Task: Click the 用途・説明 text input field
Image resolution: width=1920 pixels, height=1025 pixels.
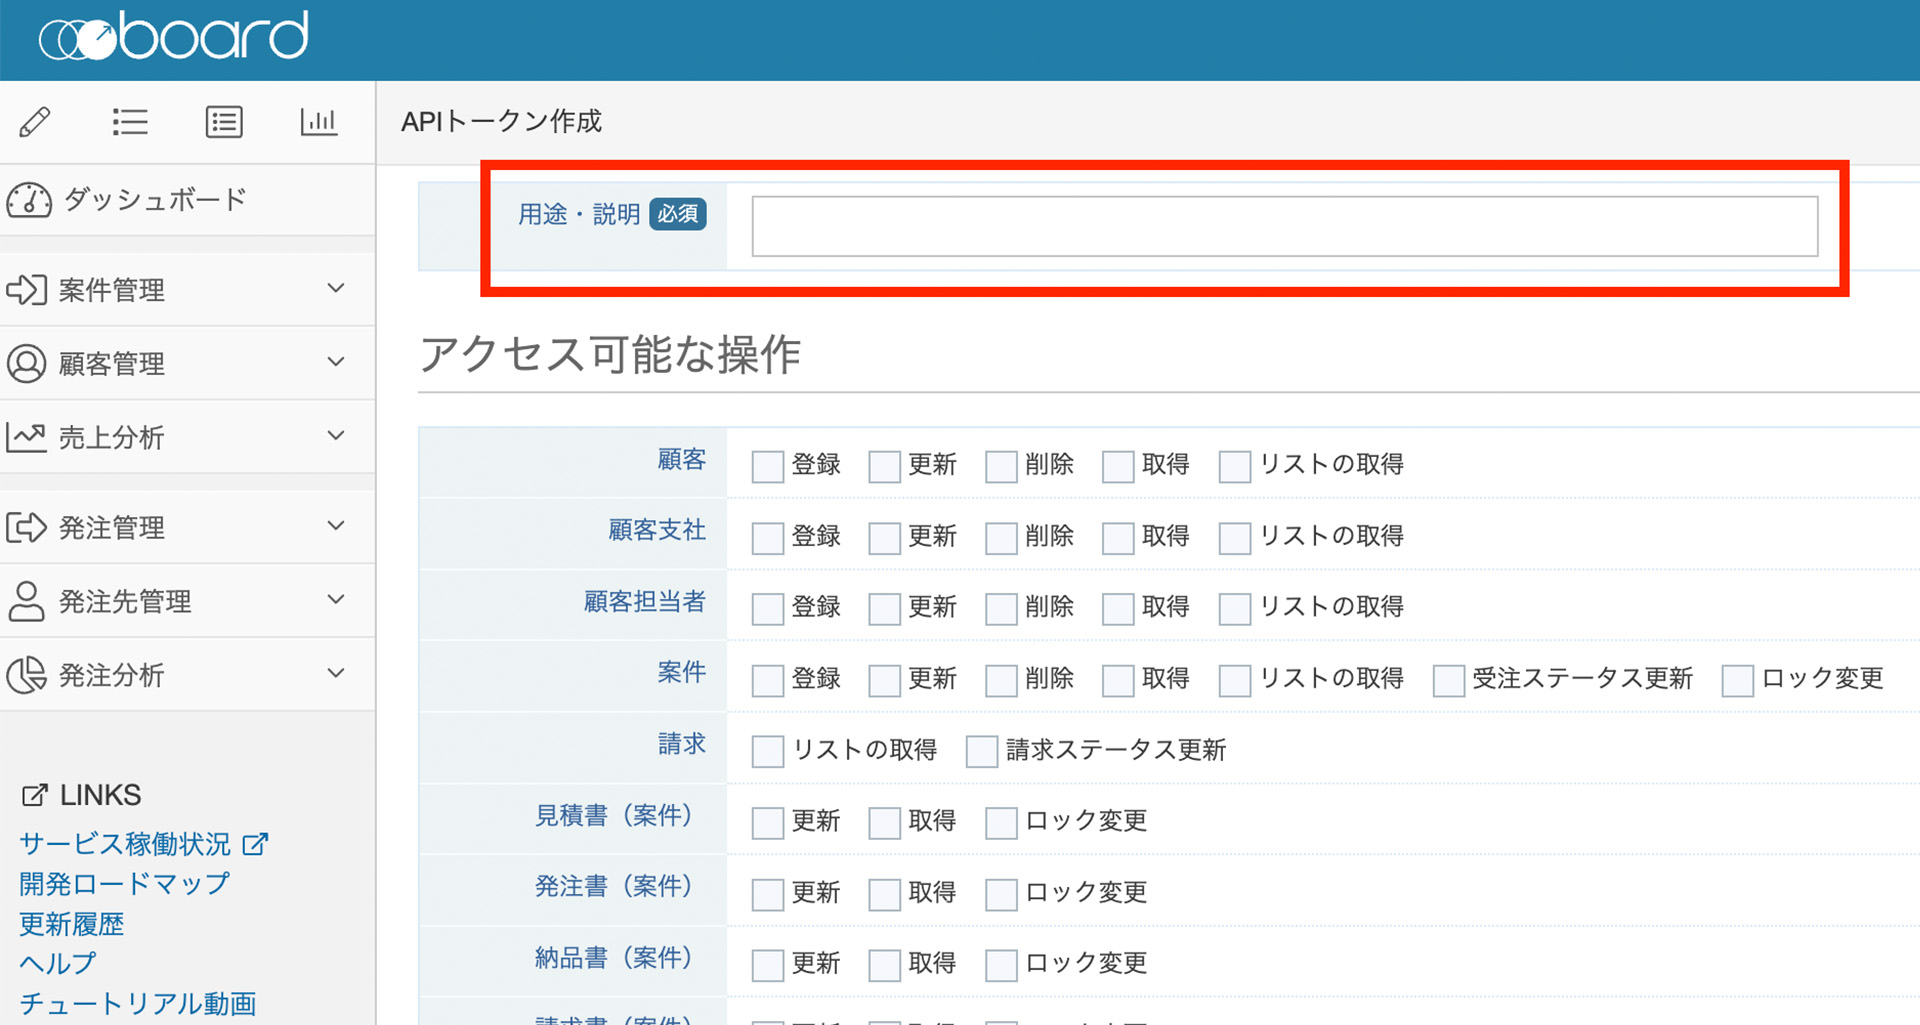Action: (1284, 227)
